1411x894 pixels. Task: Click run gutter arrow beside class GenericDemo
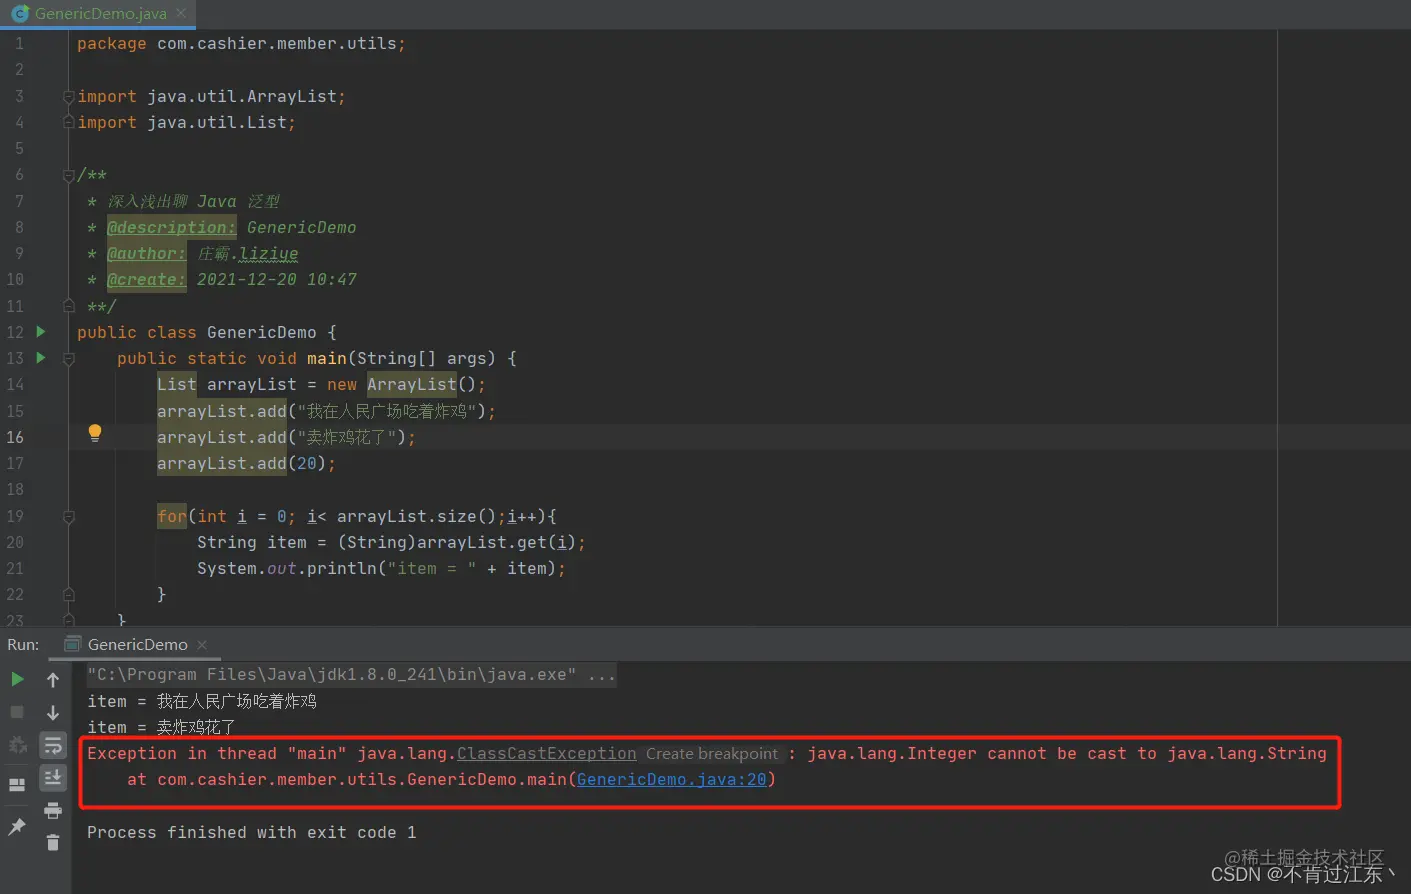[x=41, y=332]
